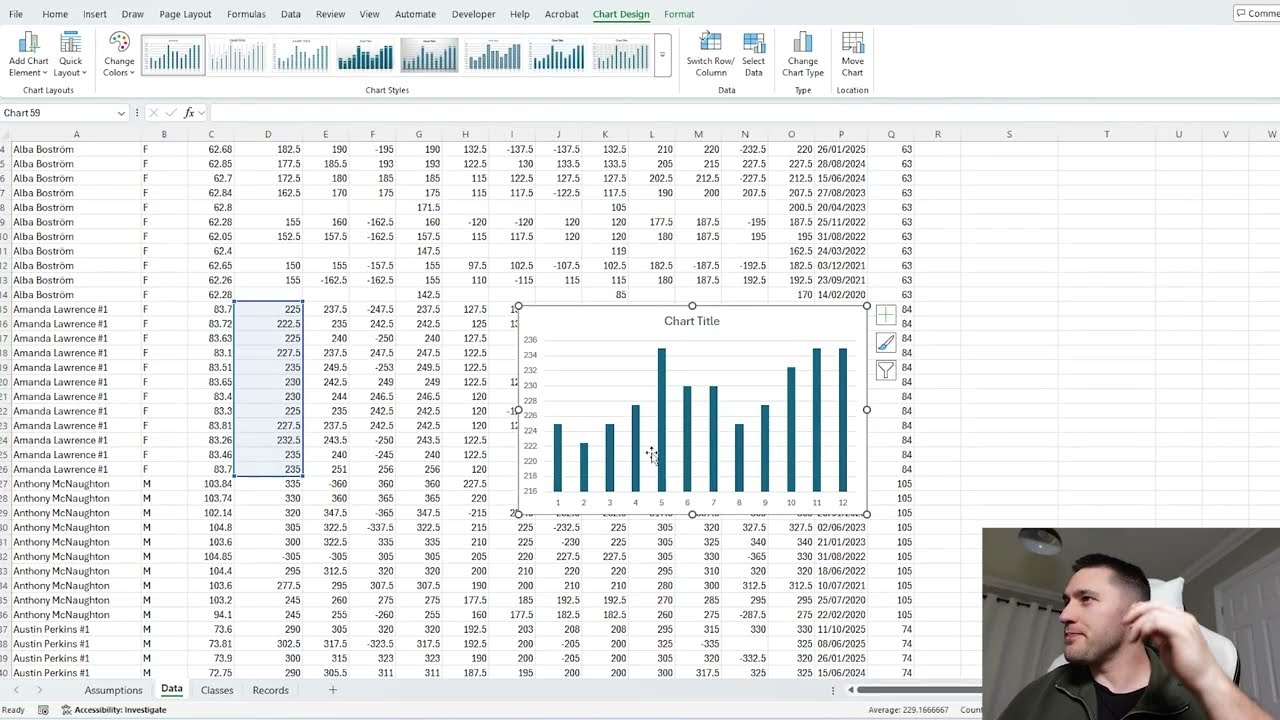Switch to the Insert tab

[95, 14]
